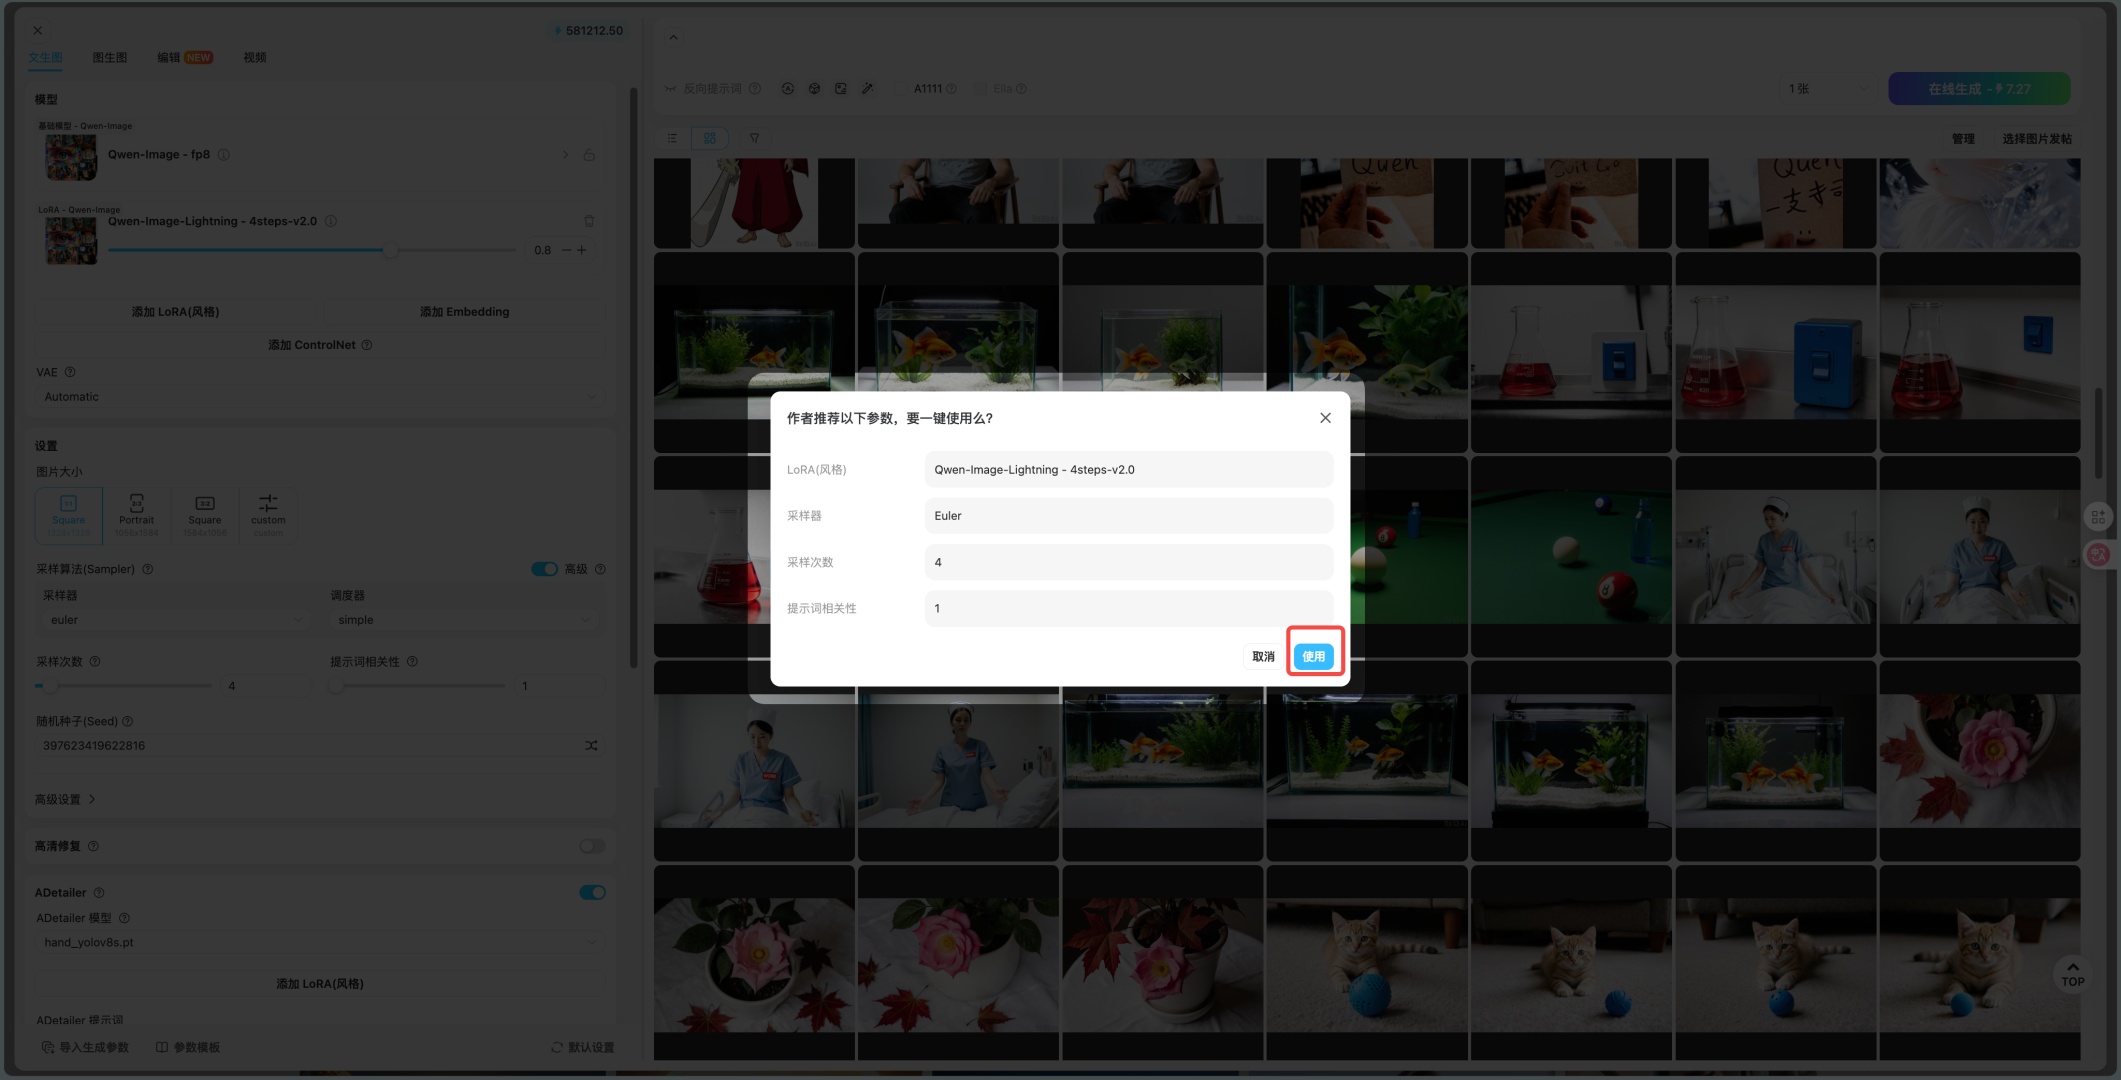Click the trash icon to delete the Lightning LoRA
2121x1080 pixels.
click(x=589, y=221)
